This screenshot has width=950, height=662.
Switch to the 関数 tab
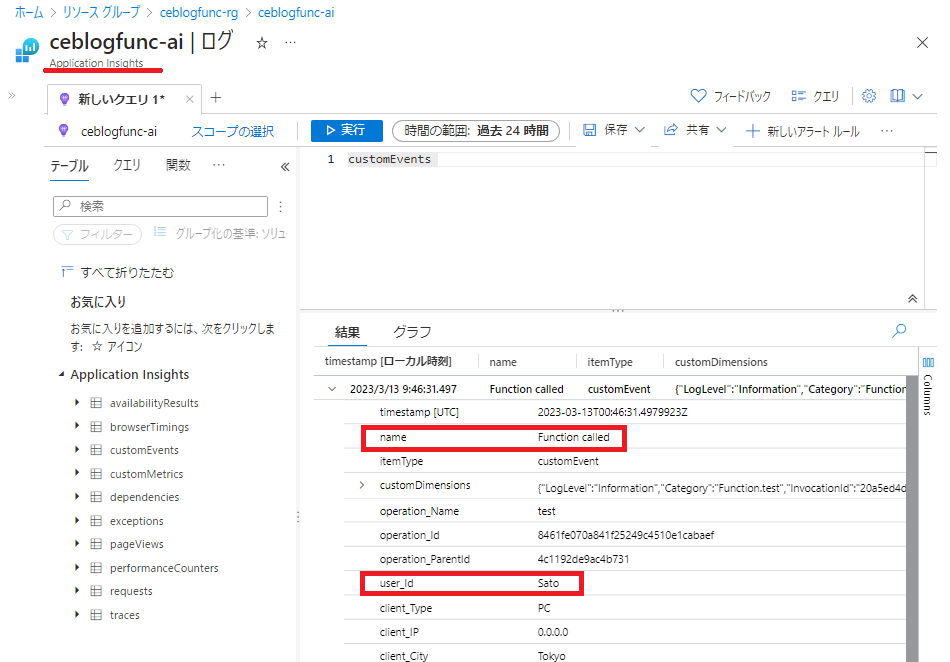(178, 165)
